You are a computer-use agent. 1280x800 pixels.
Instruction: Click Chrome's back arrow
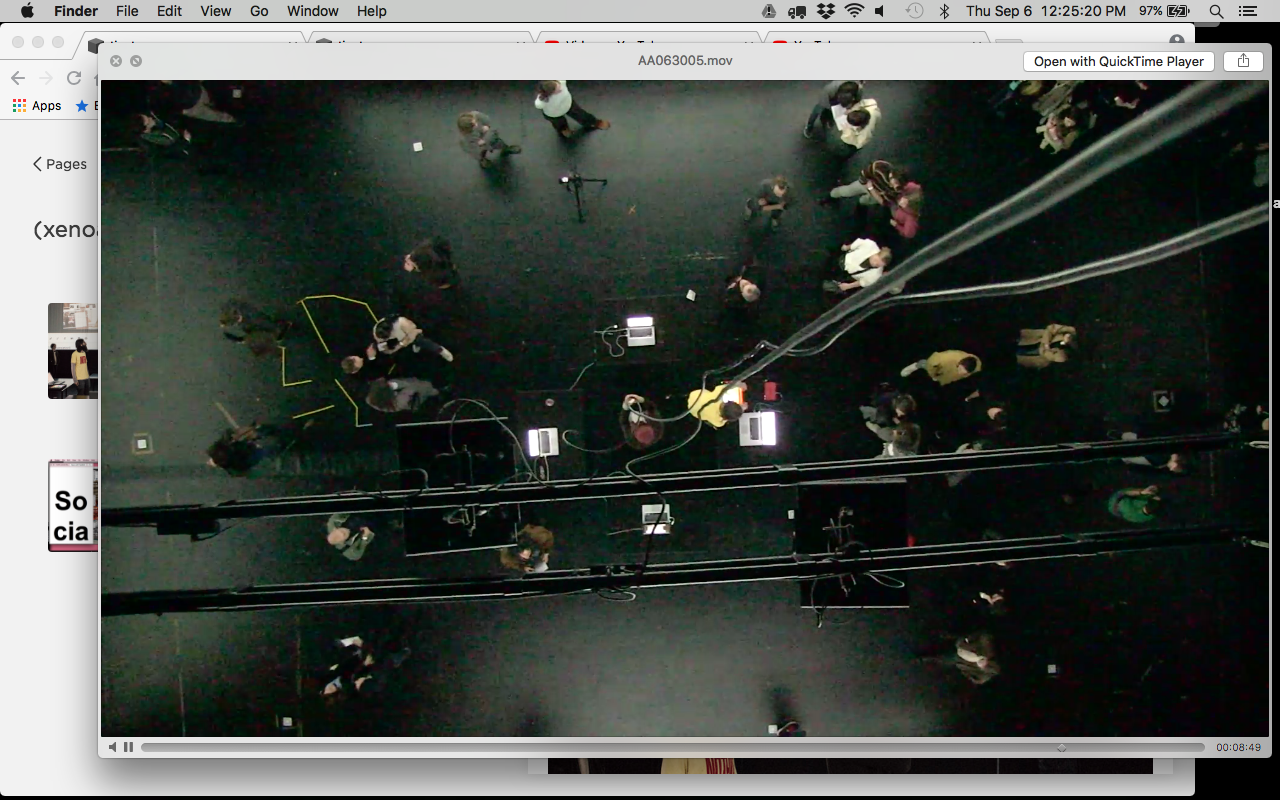17,78
